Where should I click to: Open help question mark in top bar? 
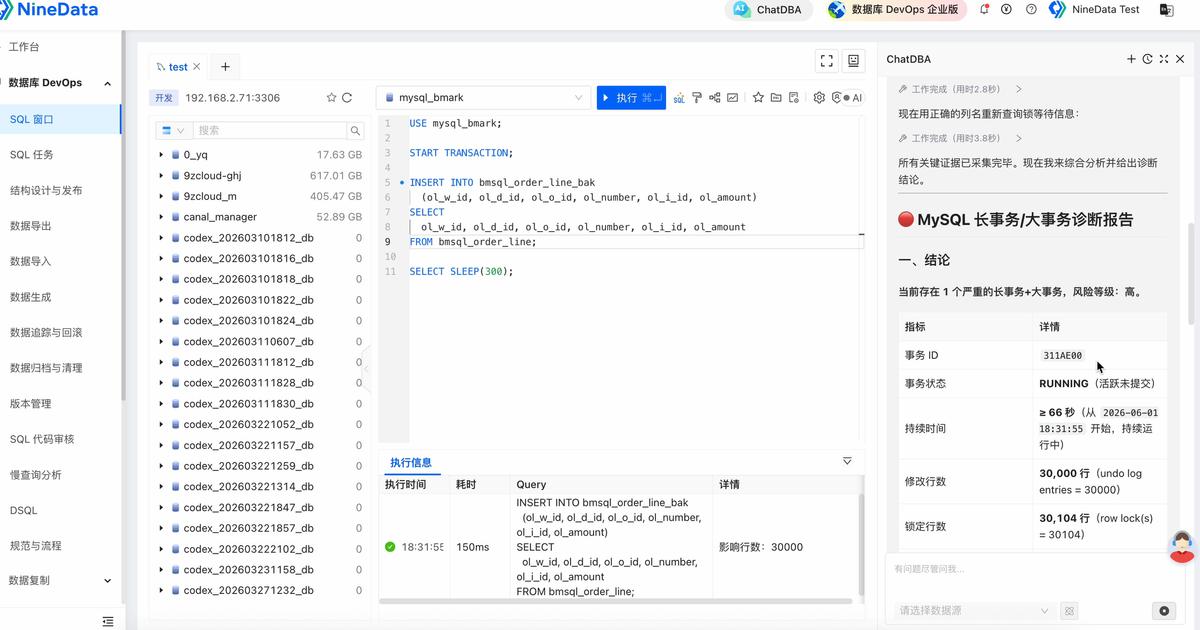tap(1031, 9)
